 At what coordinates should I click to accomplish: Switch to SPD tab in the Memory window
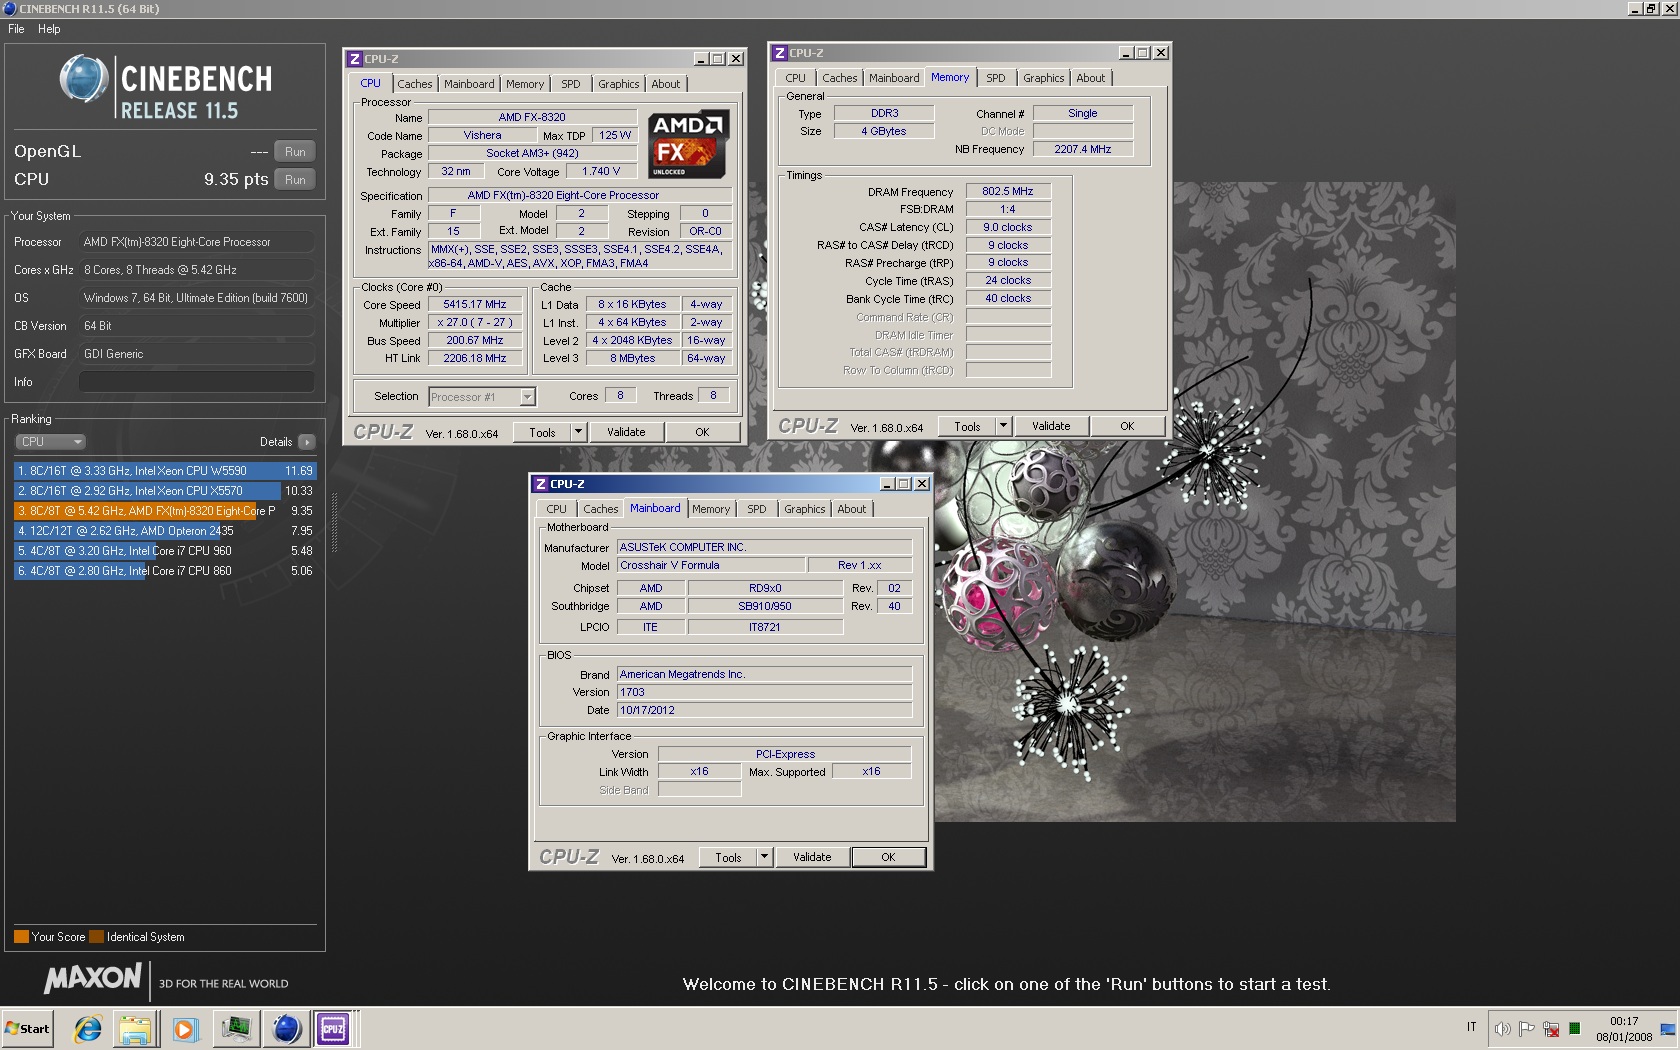[996, 78]
